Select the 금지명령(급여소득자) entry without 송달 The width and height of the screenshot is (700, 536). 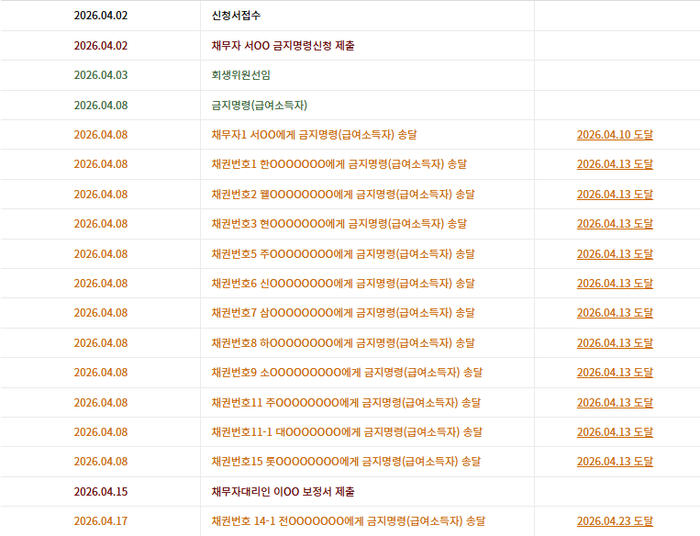click(259, 105)
